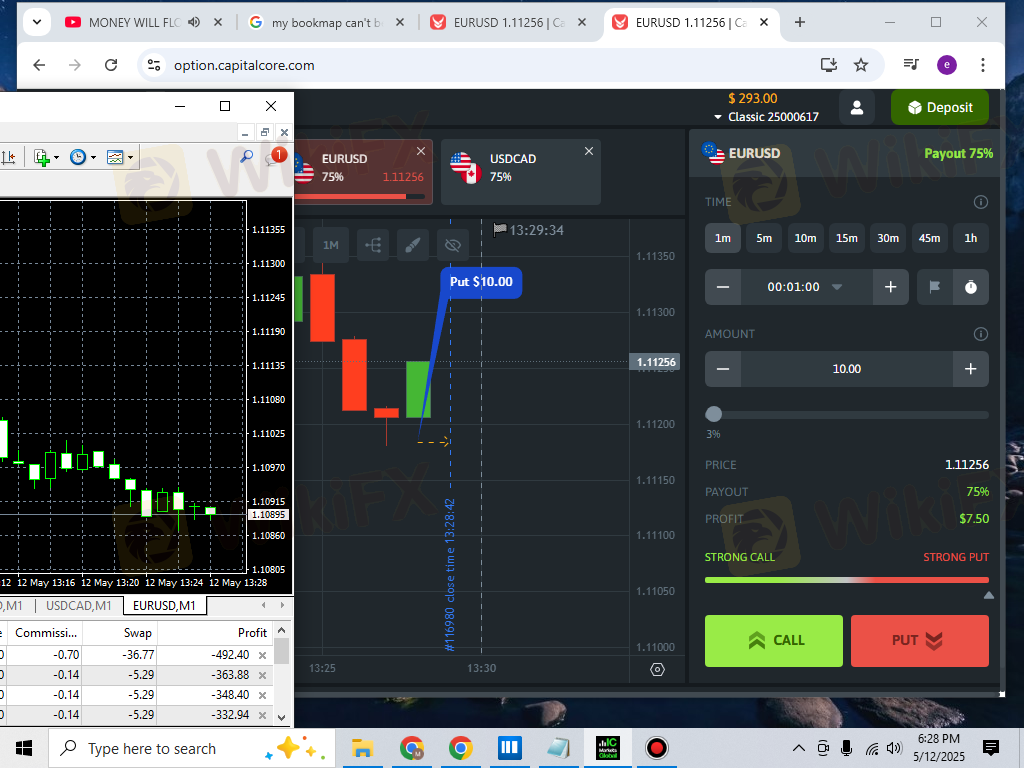Close the USDCAD asset card

pyautogui.click(x=589, y=151)
